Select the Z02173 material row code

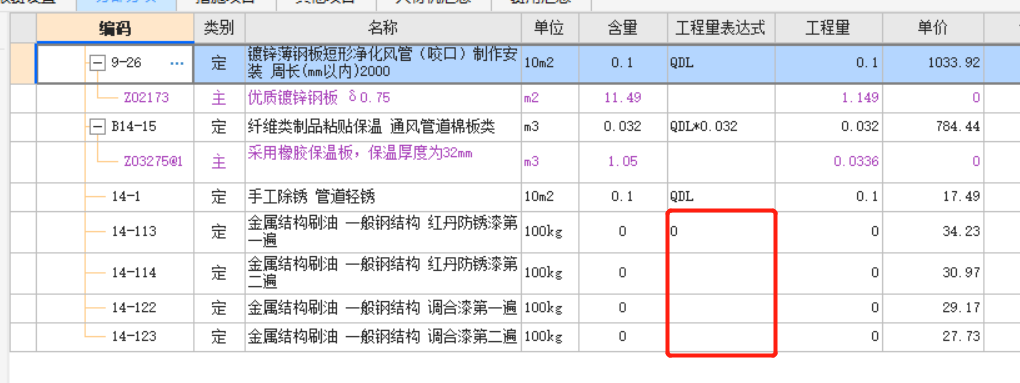pos(146,98)
